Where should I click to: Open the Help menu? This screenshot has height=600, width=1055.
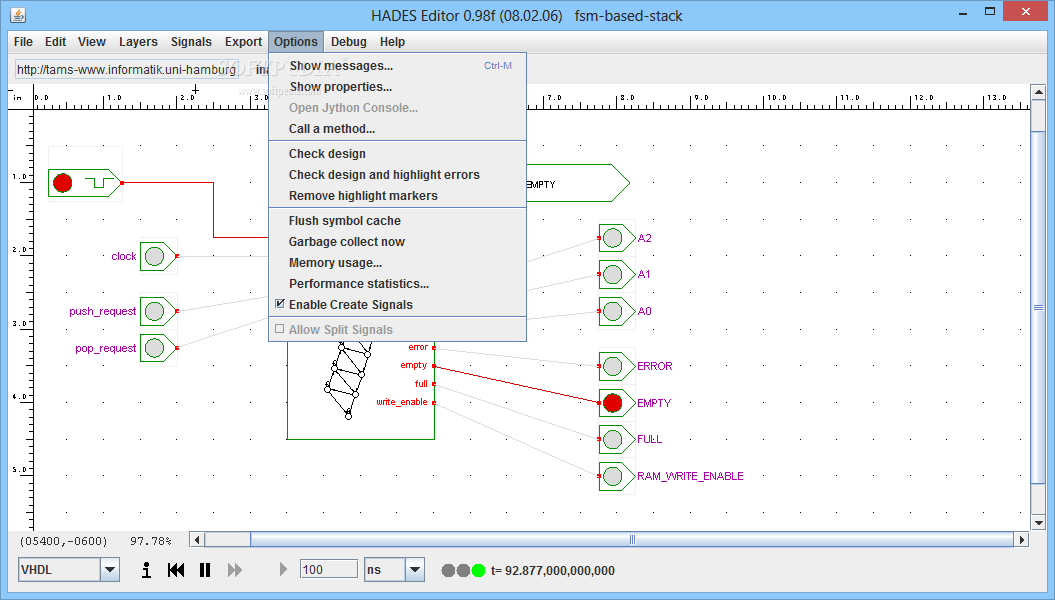[x=392, y=42]
